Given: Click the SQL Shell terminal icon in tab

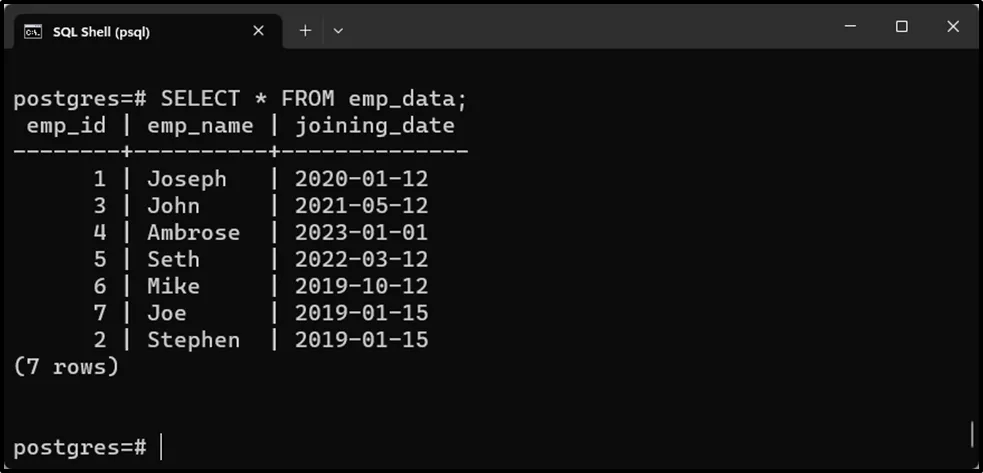Looking at the screenshot, I should [32, 31].
